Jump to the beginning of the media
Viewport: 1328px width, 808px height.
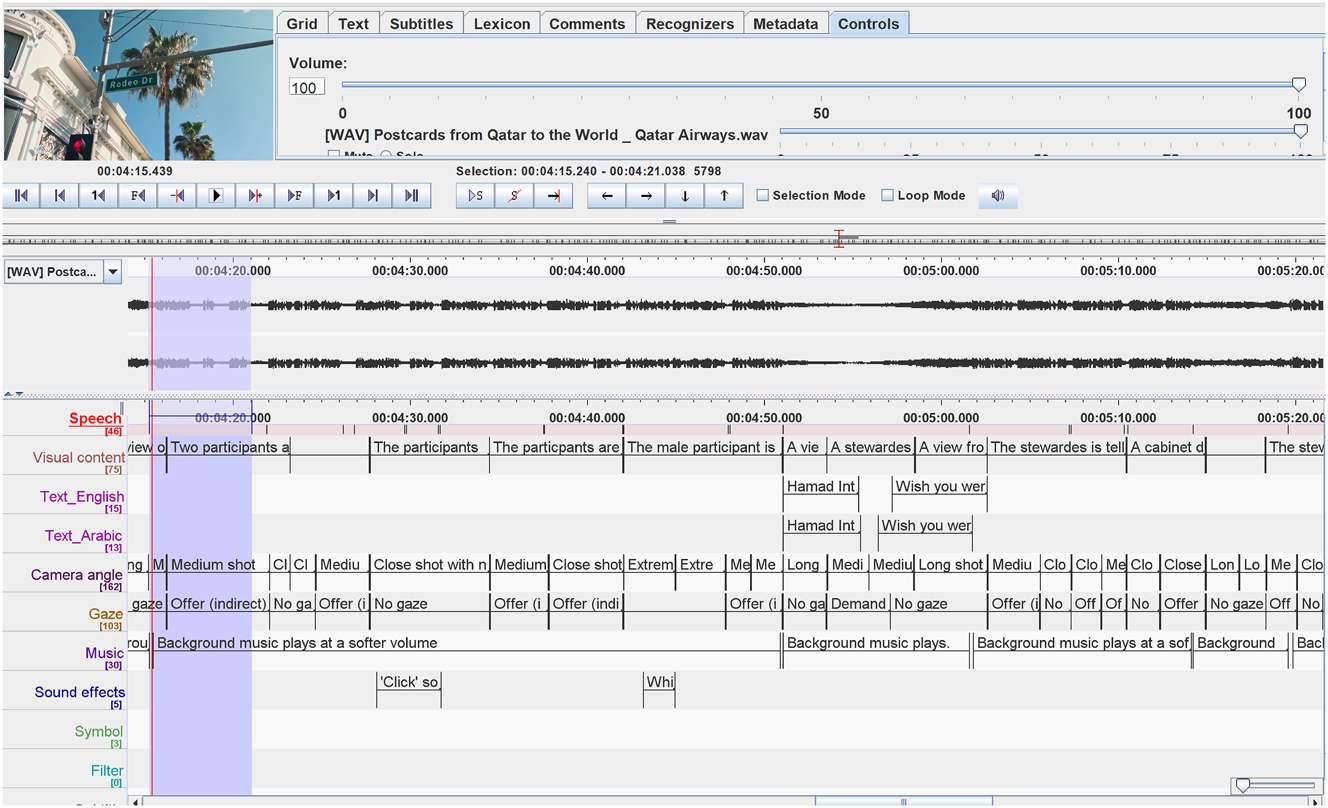coord(22,196)
